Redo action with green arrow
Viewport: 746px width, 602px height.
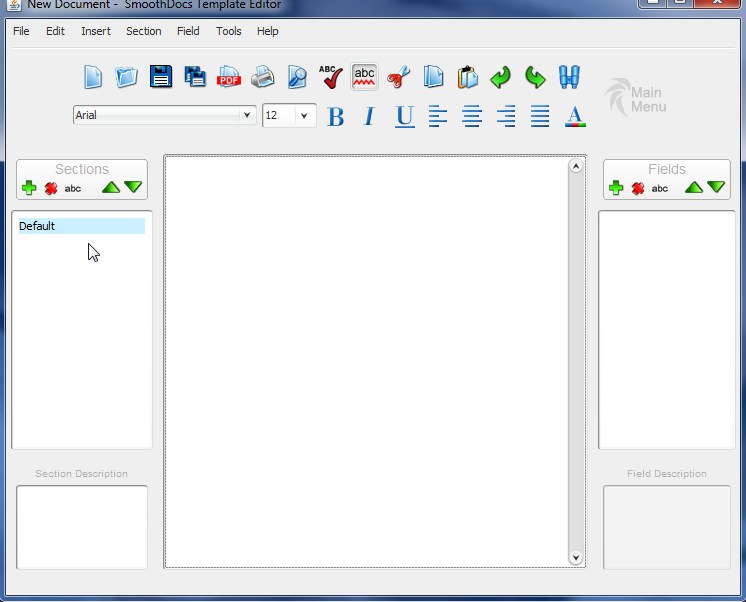pyautogui.click(x=535, y=77)
